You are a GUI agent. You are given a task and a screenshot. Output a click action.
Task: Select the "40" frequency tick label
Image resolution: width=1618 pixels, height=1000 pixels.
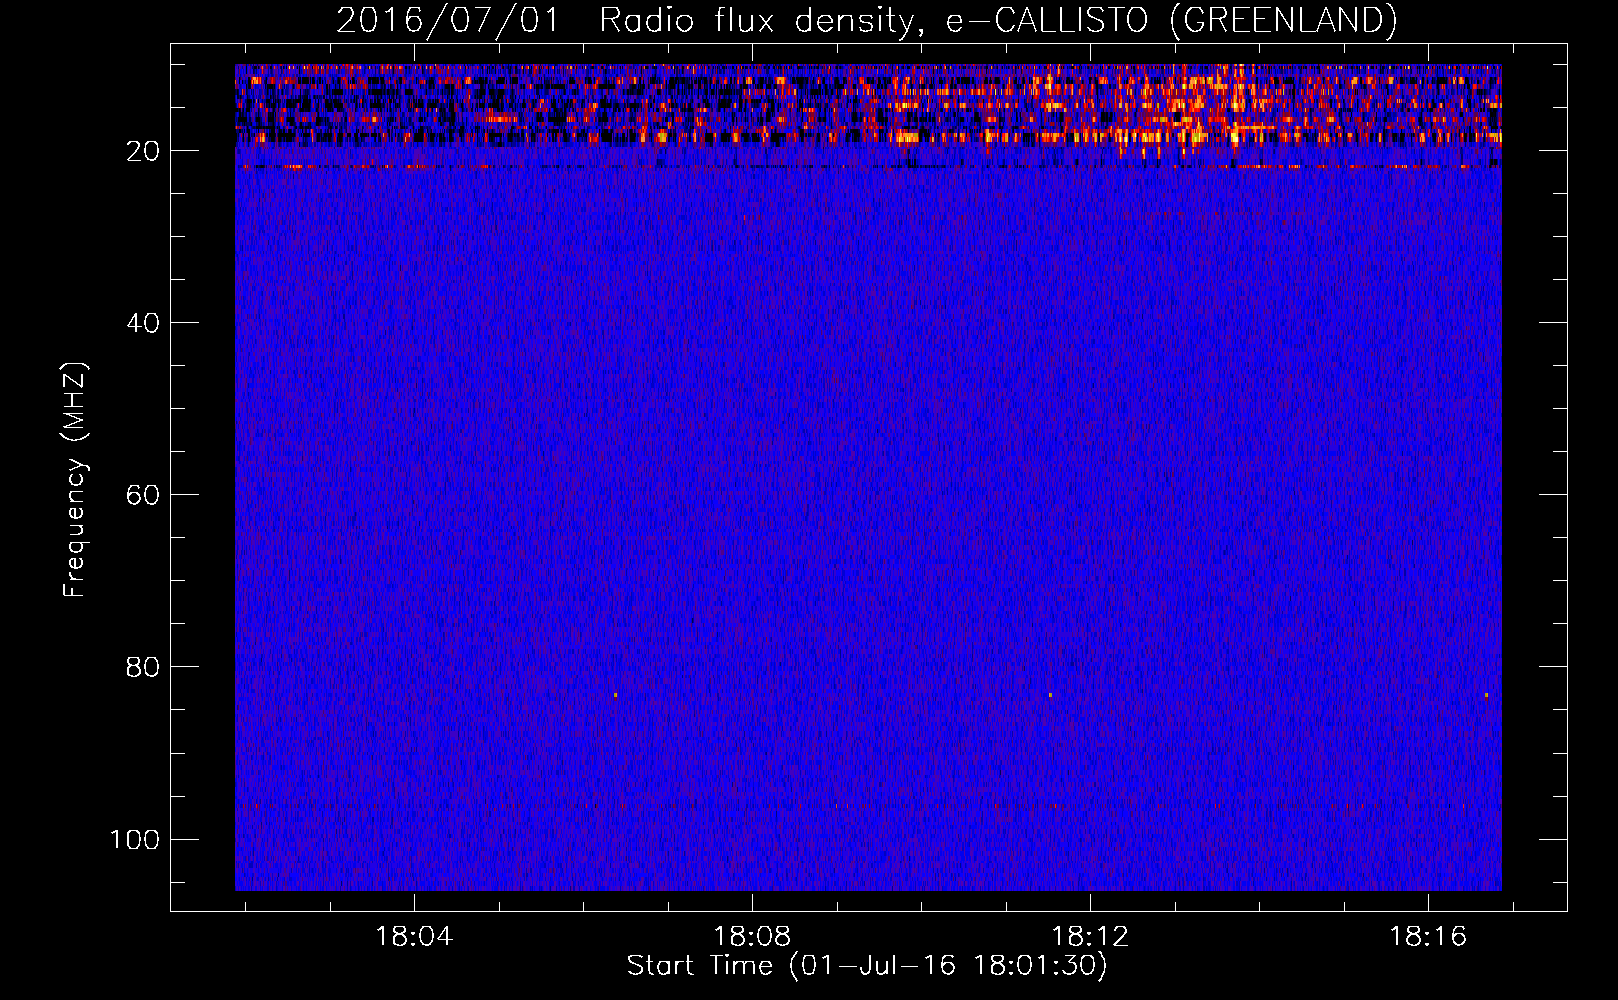pos(143,323)
